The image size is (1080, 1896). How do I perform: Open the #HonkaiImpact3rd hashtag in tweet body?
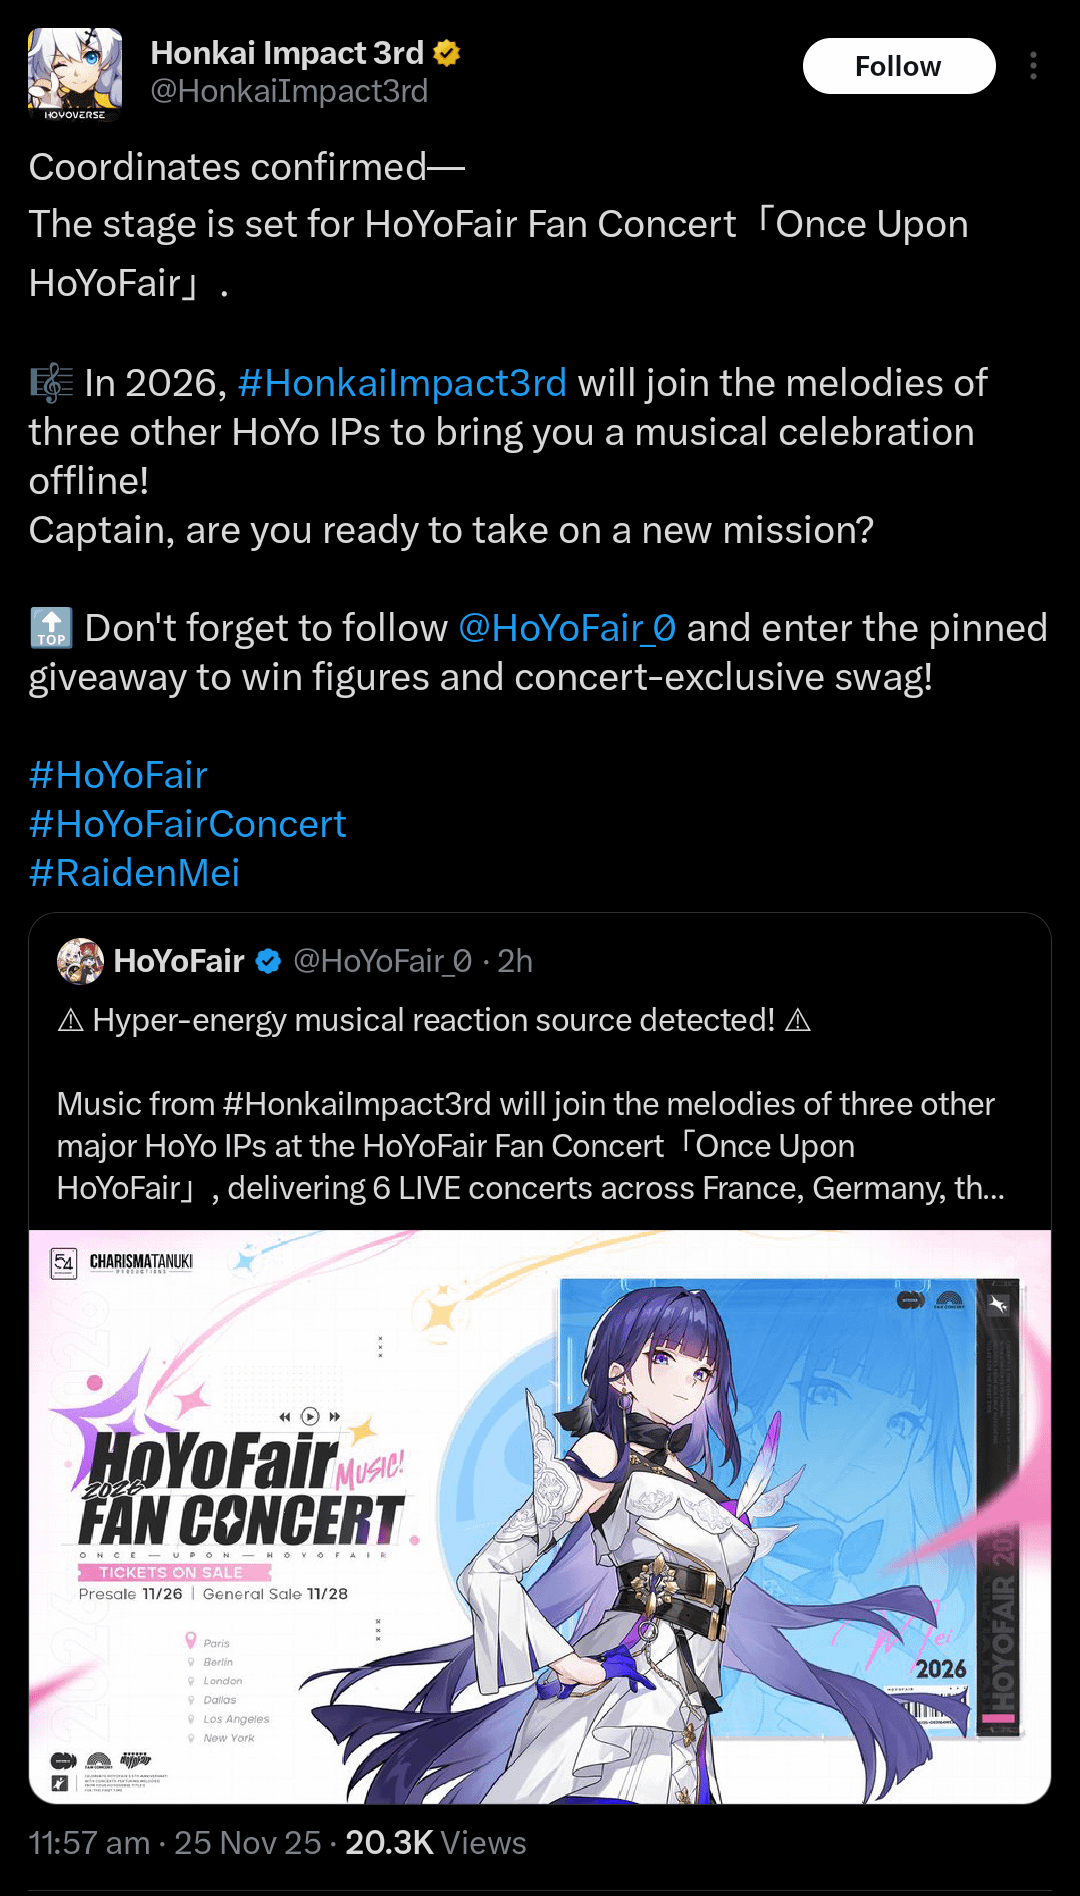click(402, 383)
